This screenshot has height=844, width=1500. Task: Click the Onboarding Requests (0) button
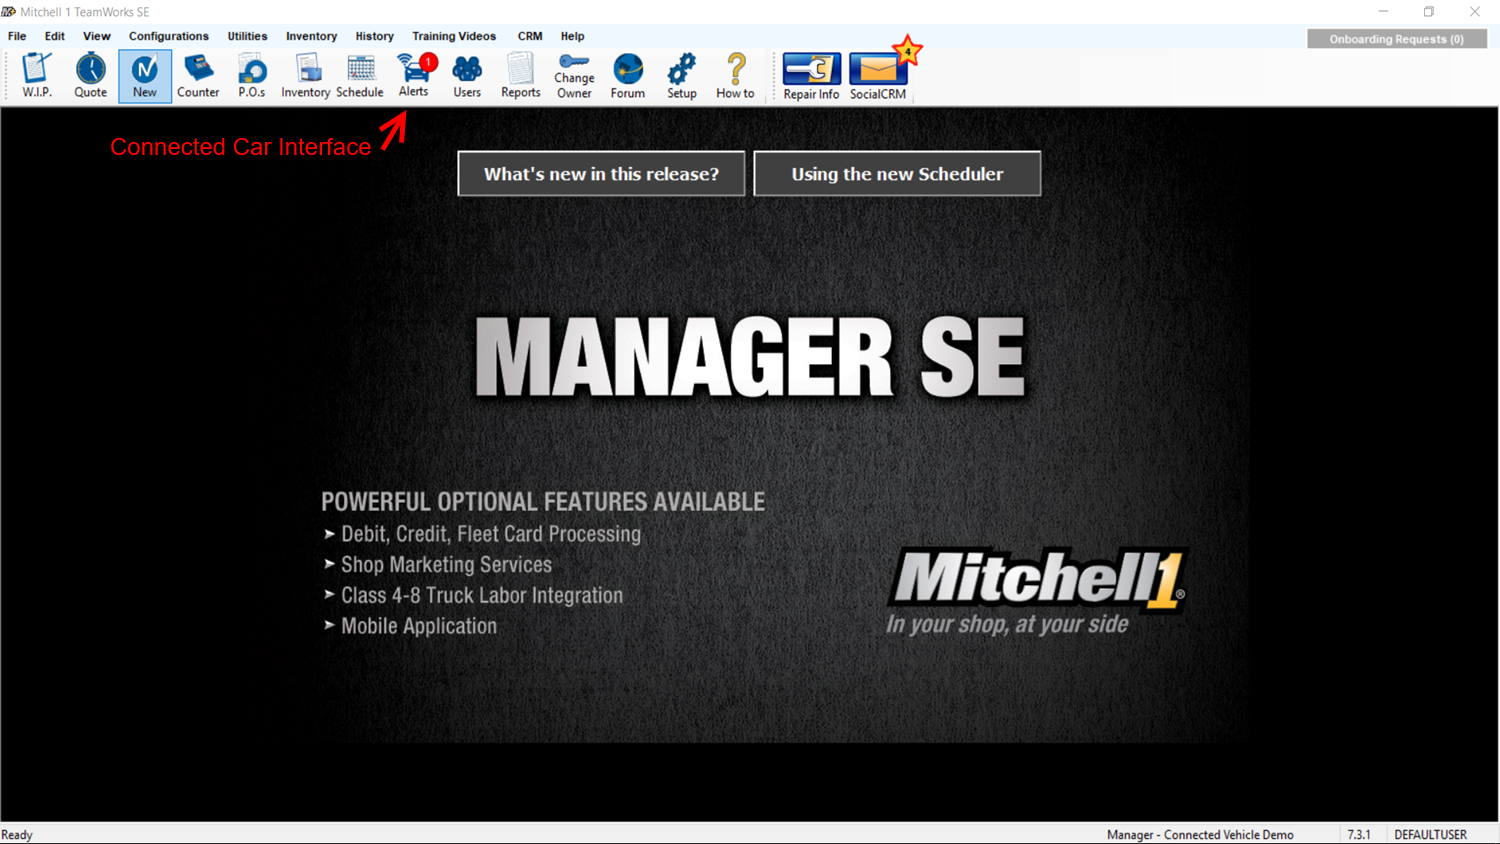click(x=1396, y=38)
